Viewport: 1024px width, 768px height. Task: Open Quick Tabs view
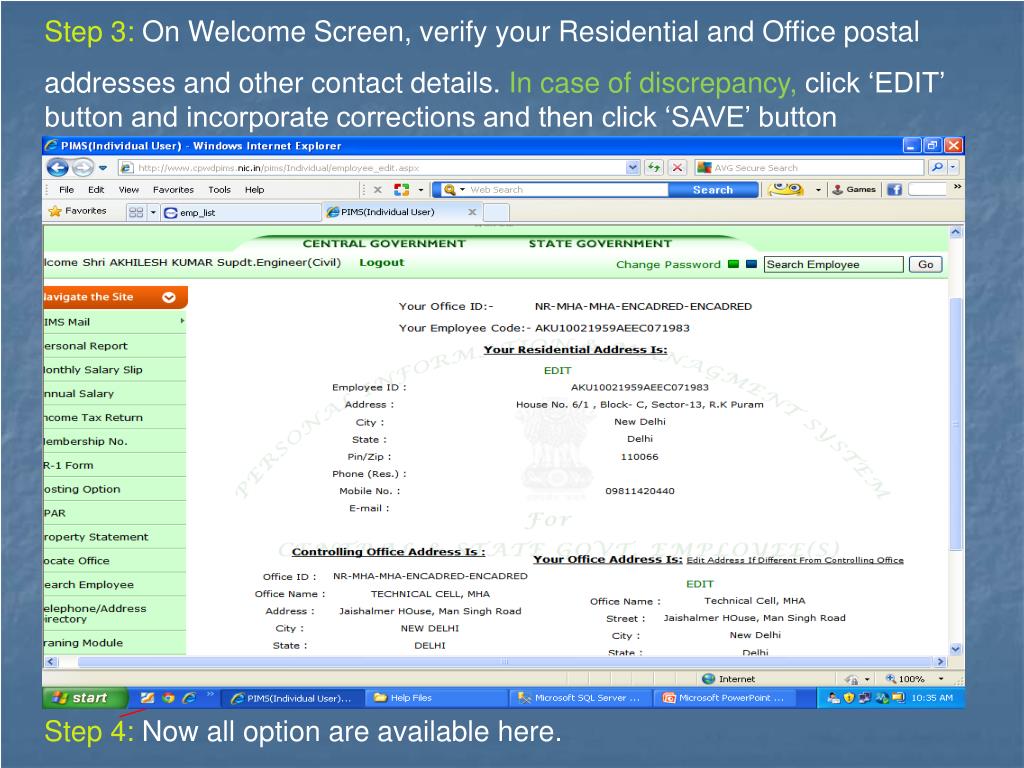pyautogui.click(x=134, y=211)
